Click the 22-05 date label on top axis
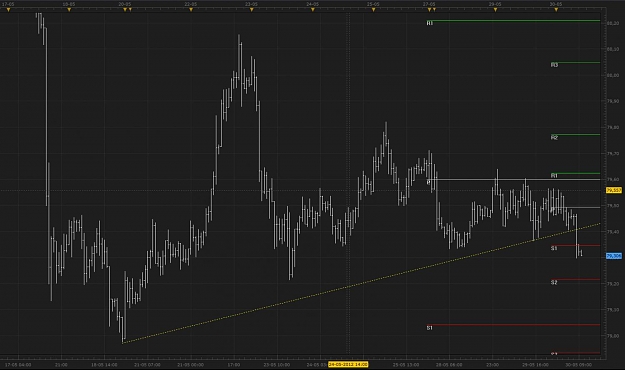 point(191,4)
